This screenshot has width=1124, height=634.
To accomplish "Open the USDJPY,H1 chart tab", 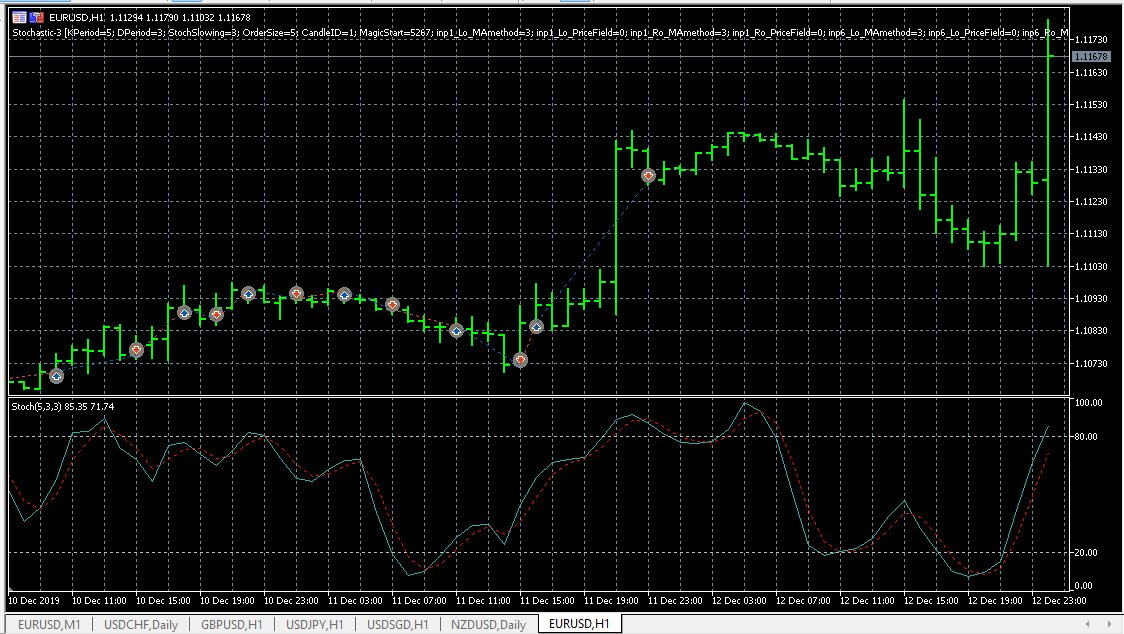I will click(315, 625).
